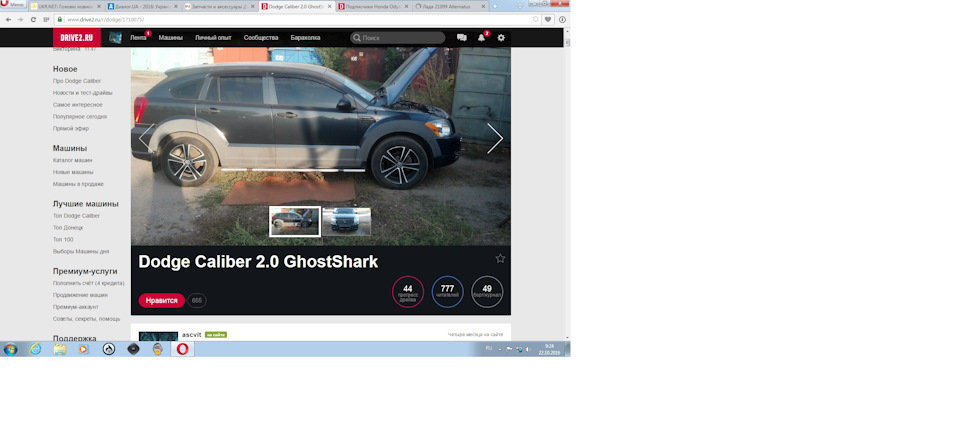Reload the page with the refresh icon
960x429 pixels.
(x=33, y=20)
